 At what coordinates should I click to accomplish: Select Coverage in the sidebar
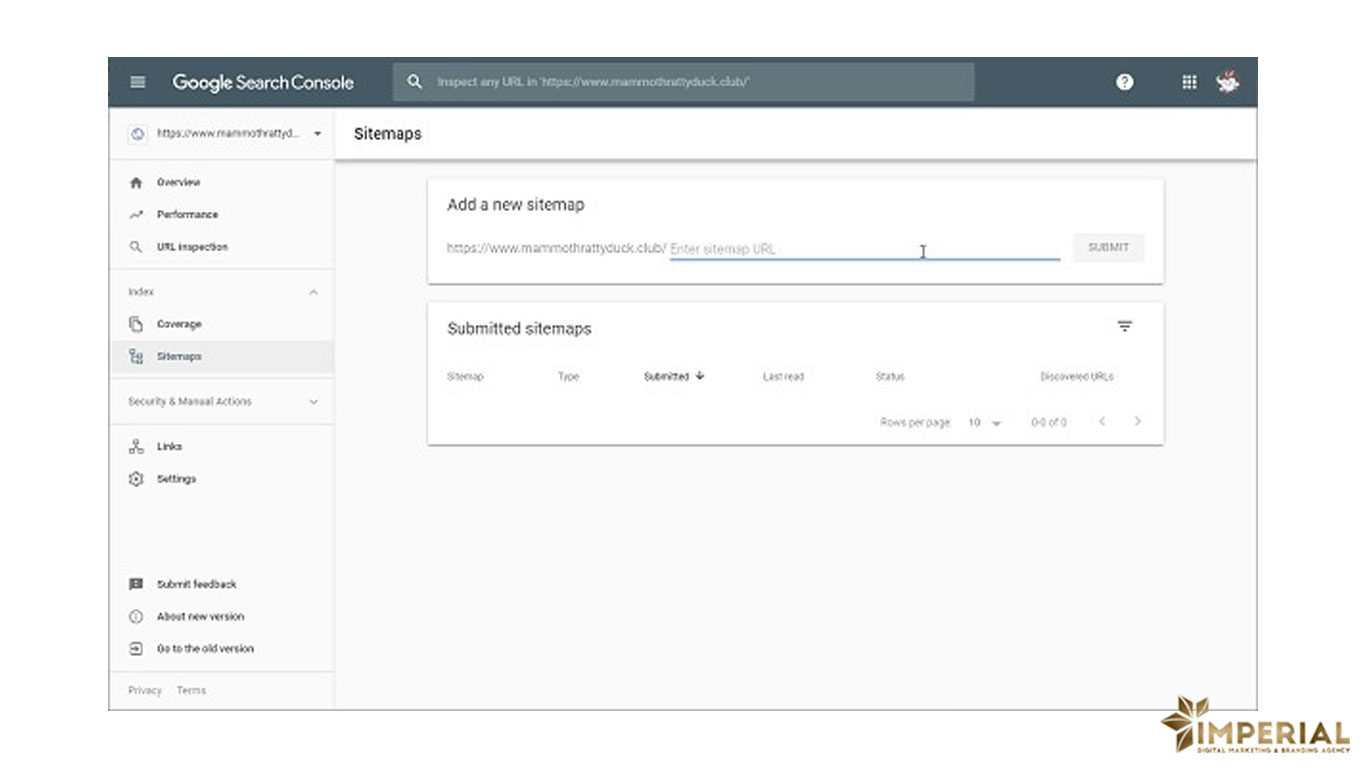(x=179, y=324)
